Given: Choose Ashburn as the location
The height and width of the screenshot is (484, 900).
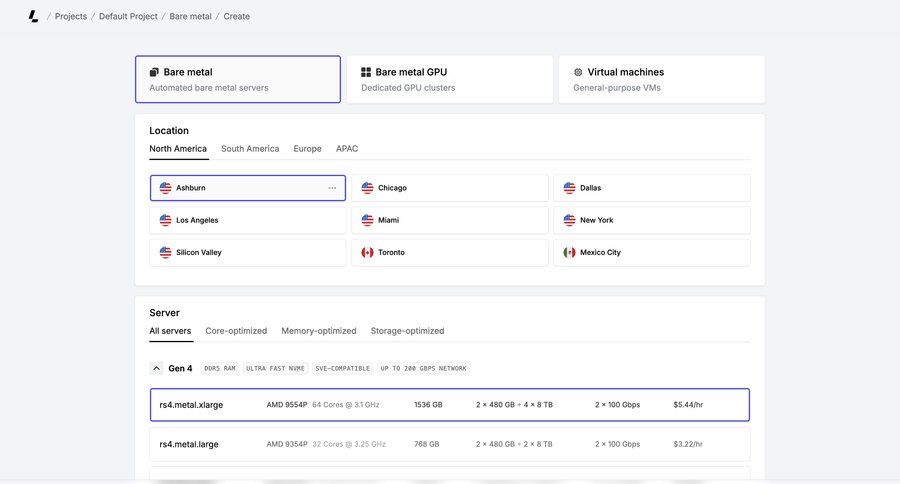Looking at the screenshot, I should click(x=247, y=188).
